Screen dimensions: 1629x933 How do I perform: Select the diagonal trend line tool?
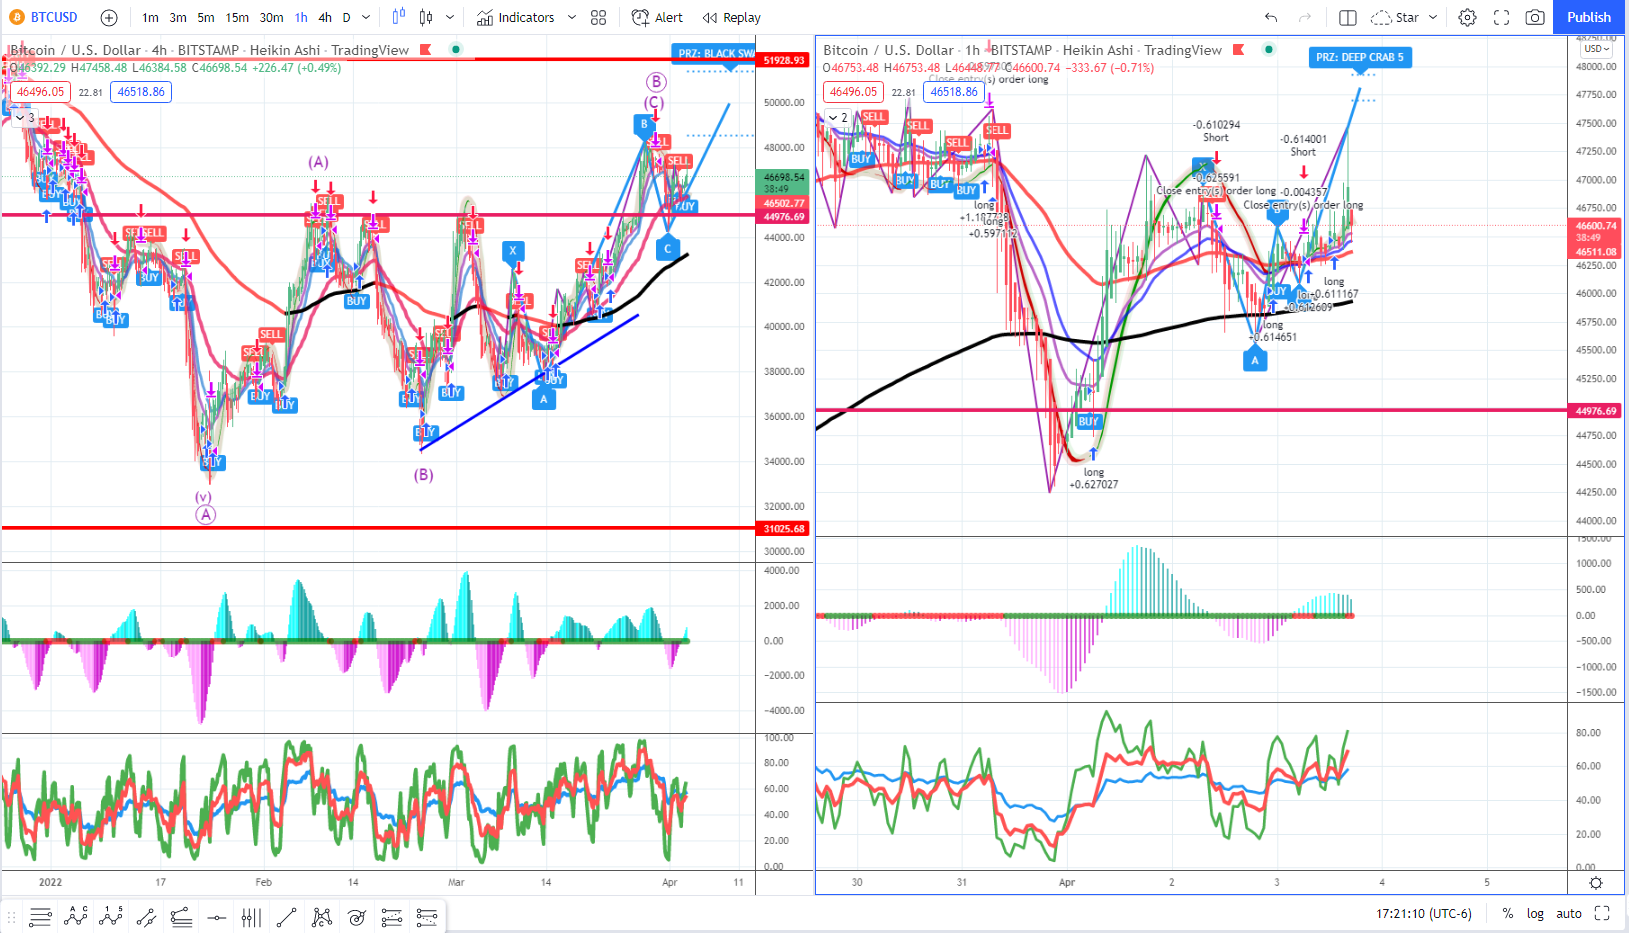pos(286,916)
